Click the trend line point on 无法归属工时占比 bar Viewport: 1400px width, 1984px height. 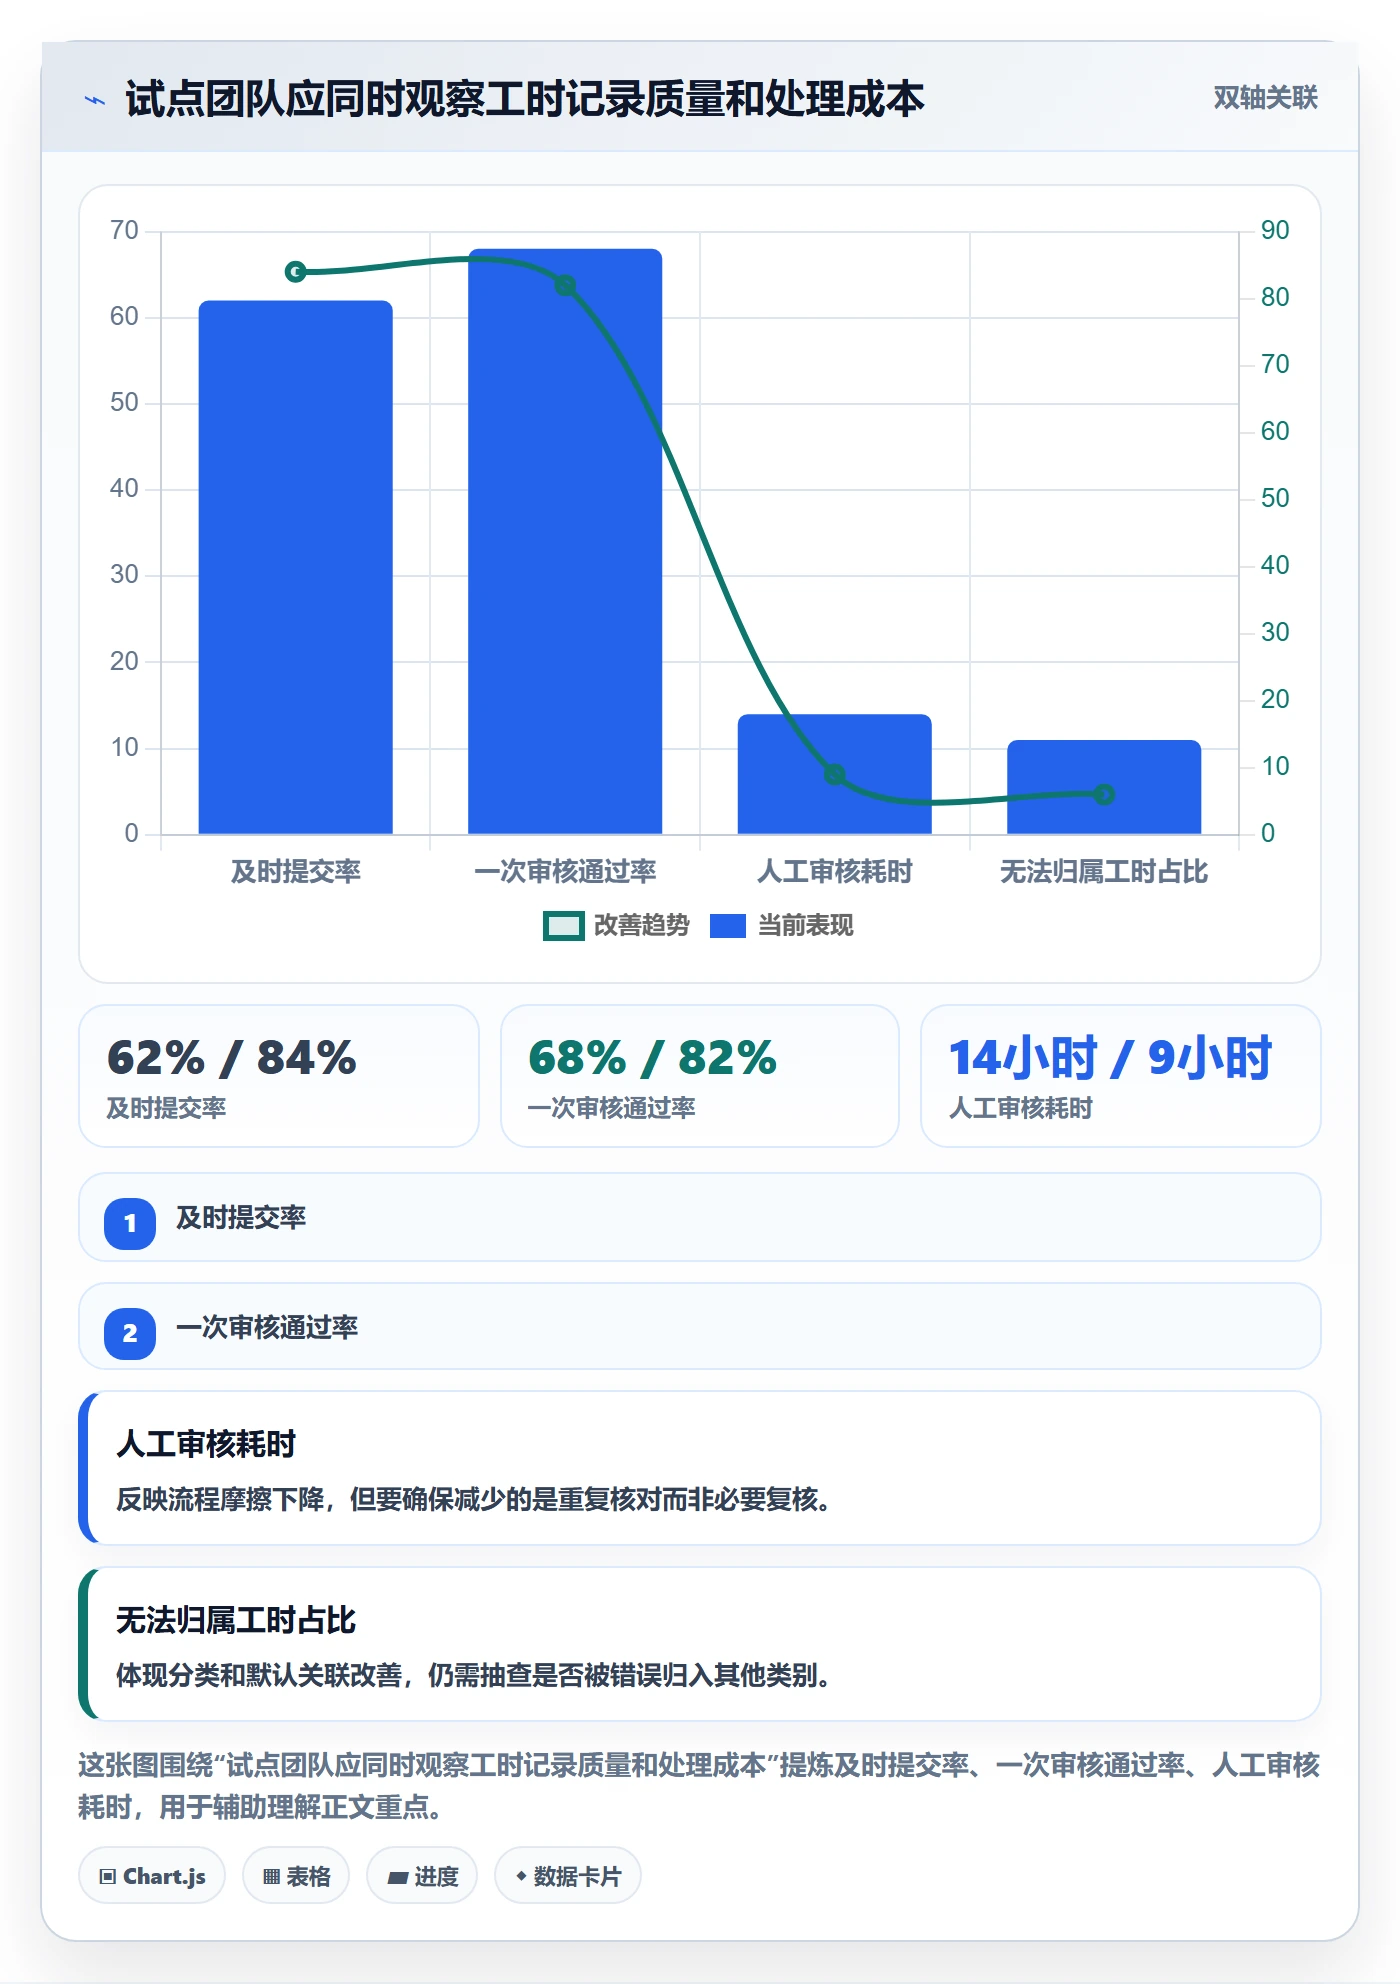pos(1104,794)
